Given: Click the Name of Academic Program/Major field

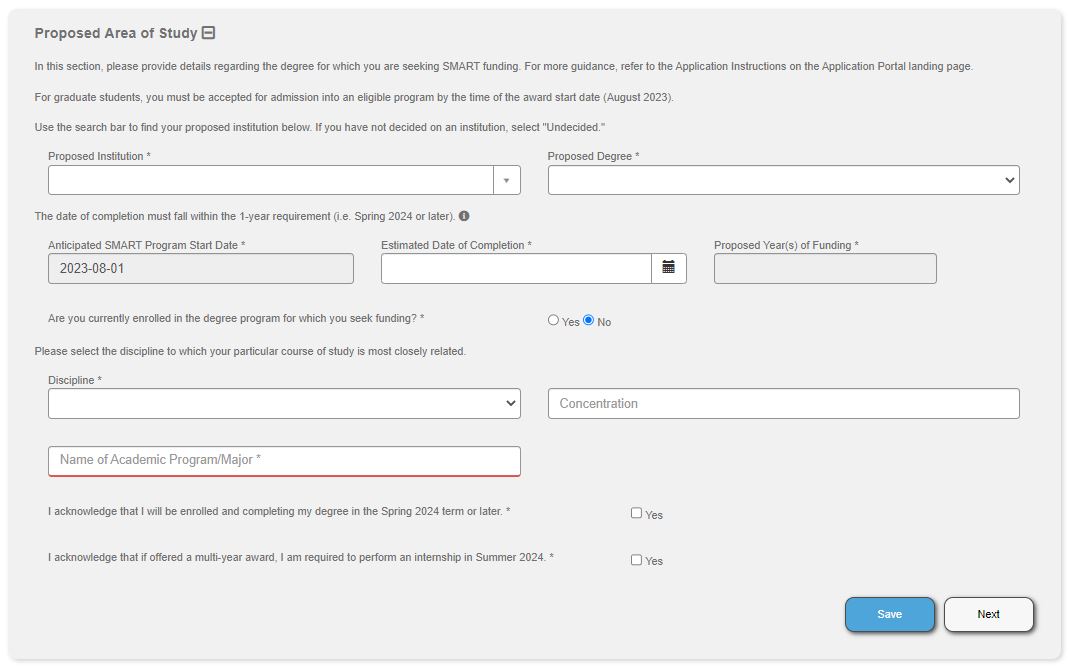Looking at the screenshot, I should (284, 460).
